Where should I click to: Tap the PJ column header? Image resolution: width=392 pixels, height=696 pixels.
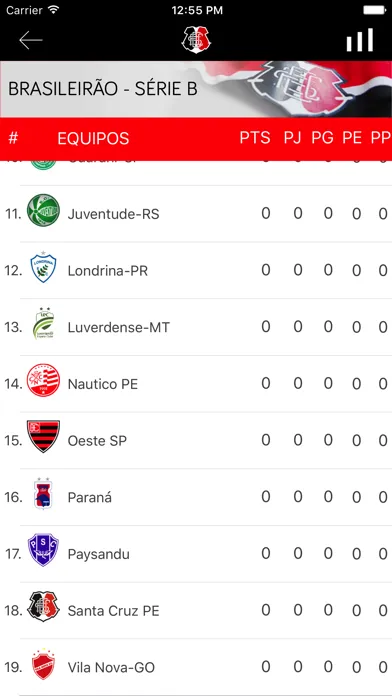click(293, 138)
